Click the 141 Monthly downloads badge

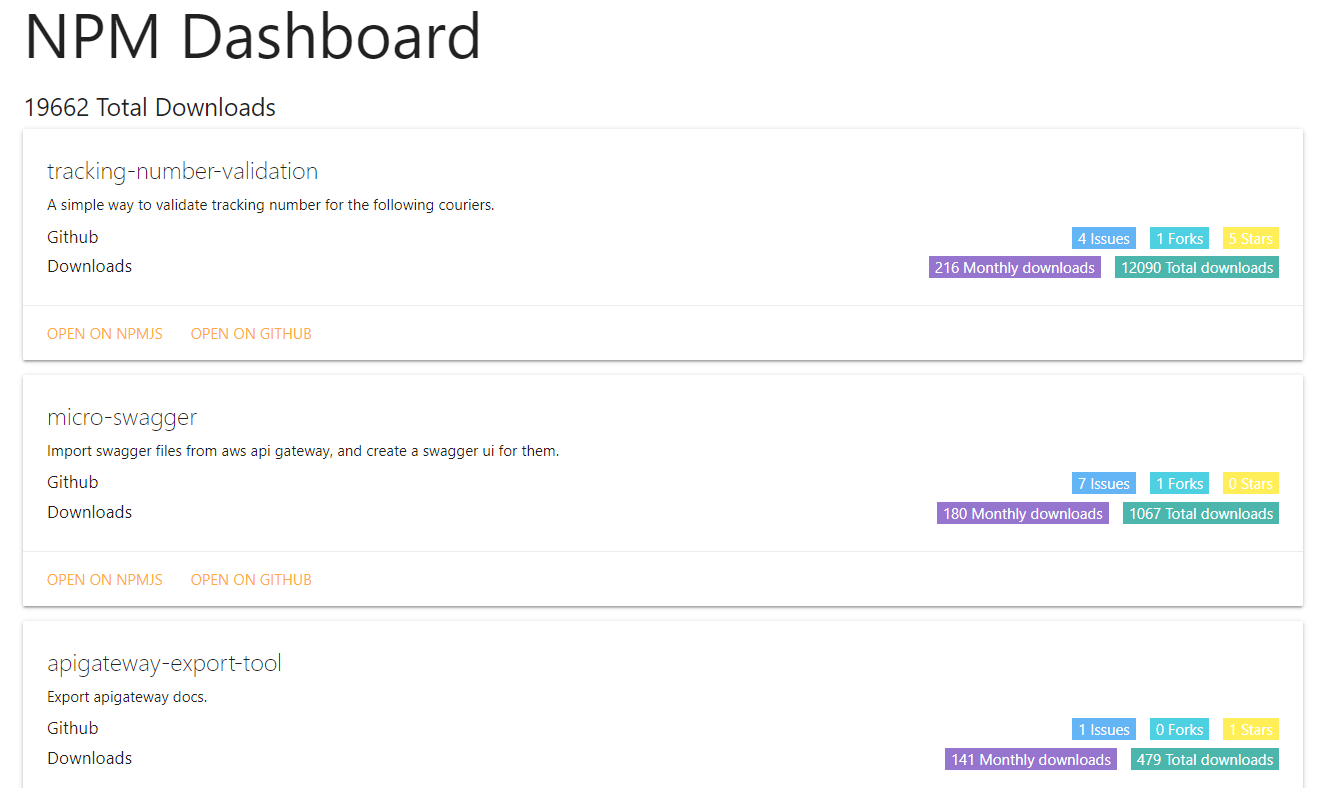coord(1030,759)
